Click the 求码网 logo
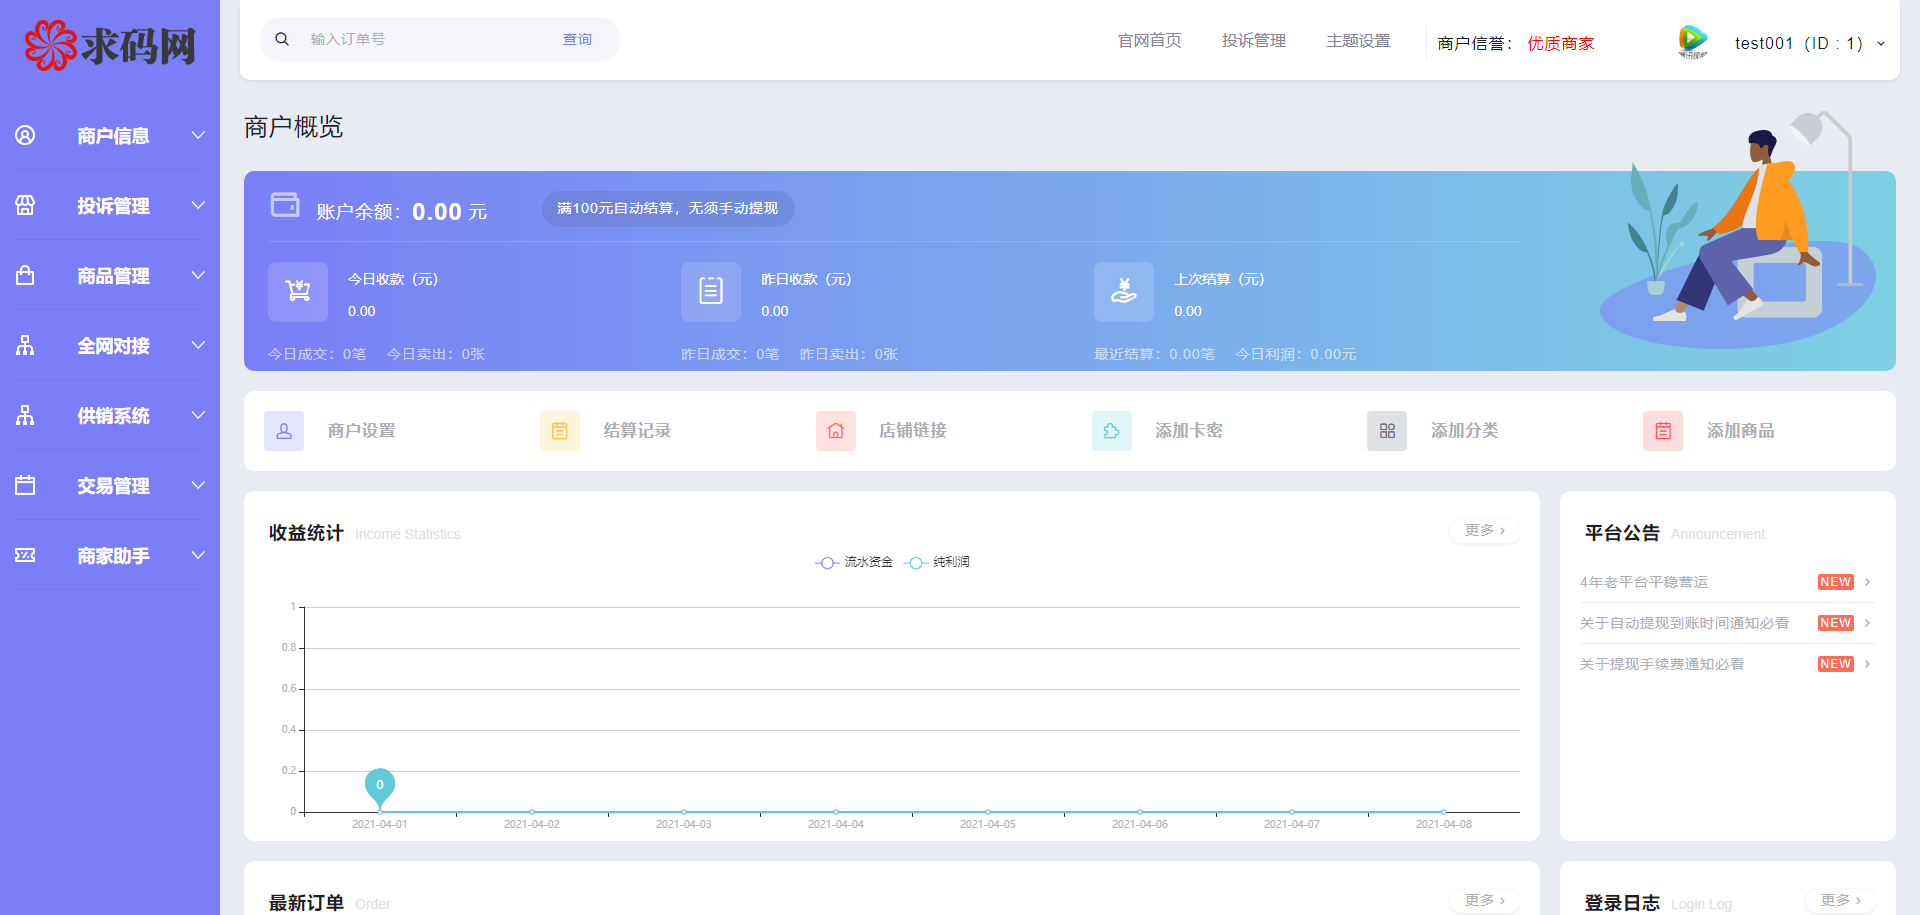The image size is (1920, 915). pos(110,45)
